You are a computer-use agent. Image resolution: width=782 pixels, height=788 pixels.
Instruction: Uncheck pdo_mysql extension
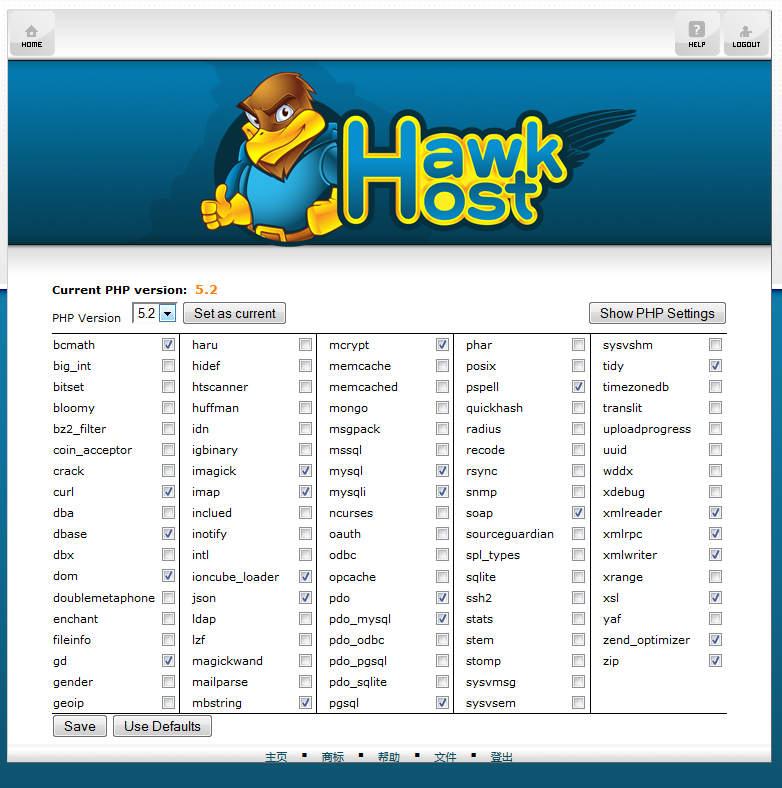(x=442, y=618)
